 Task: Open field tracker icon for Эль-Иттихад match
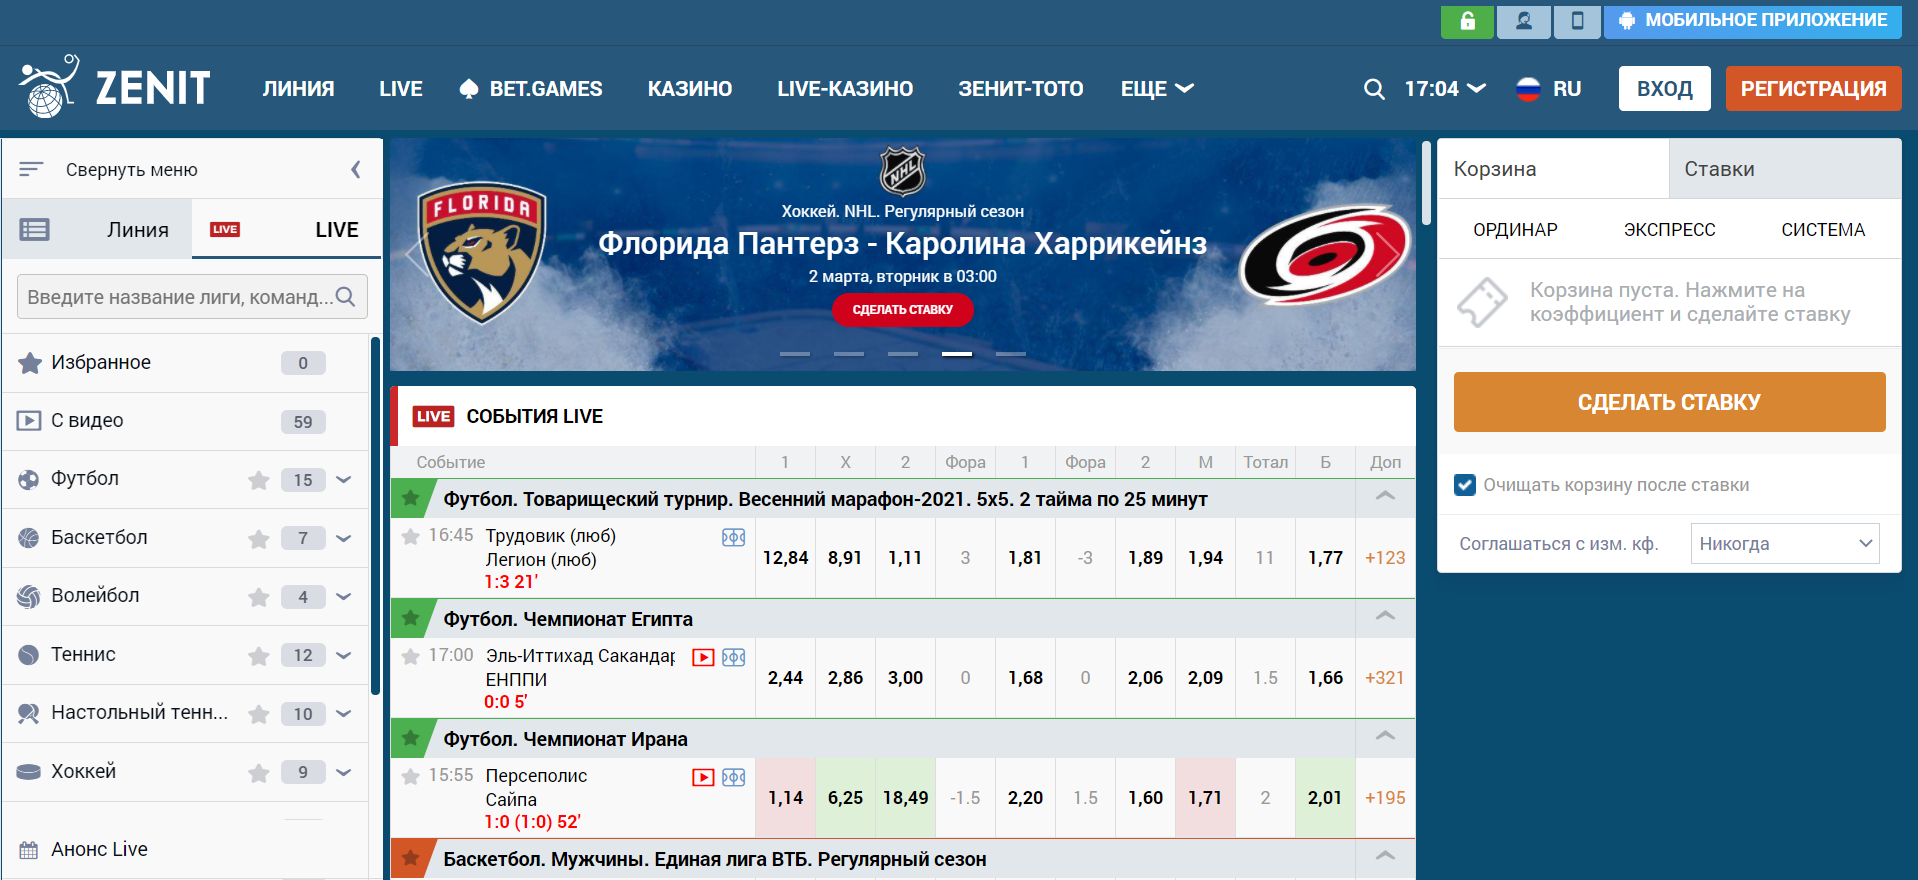point(734,657)
